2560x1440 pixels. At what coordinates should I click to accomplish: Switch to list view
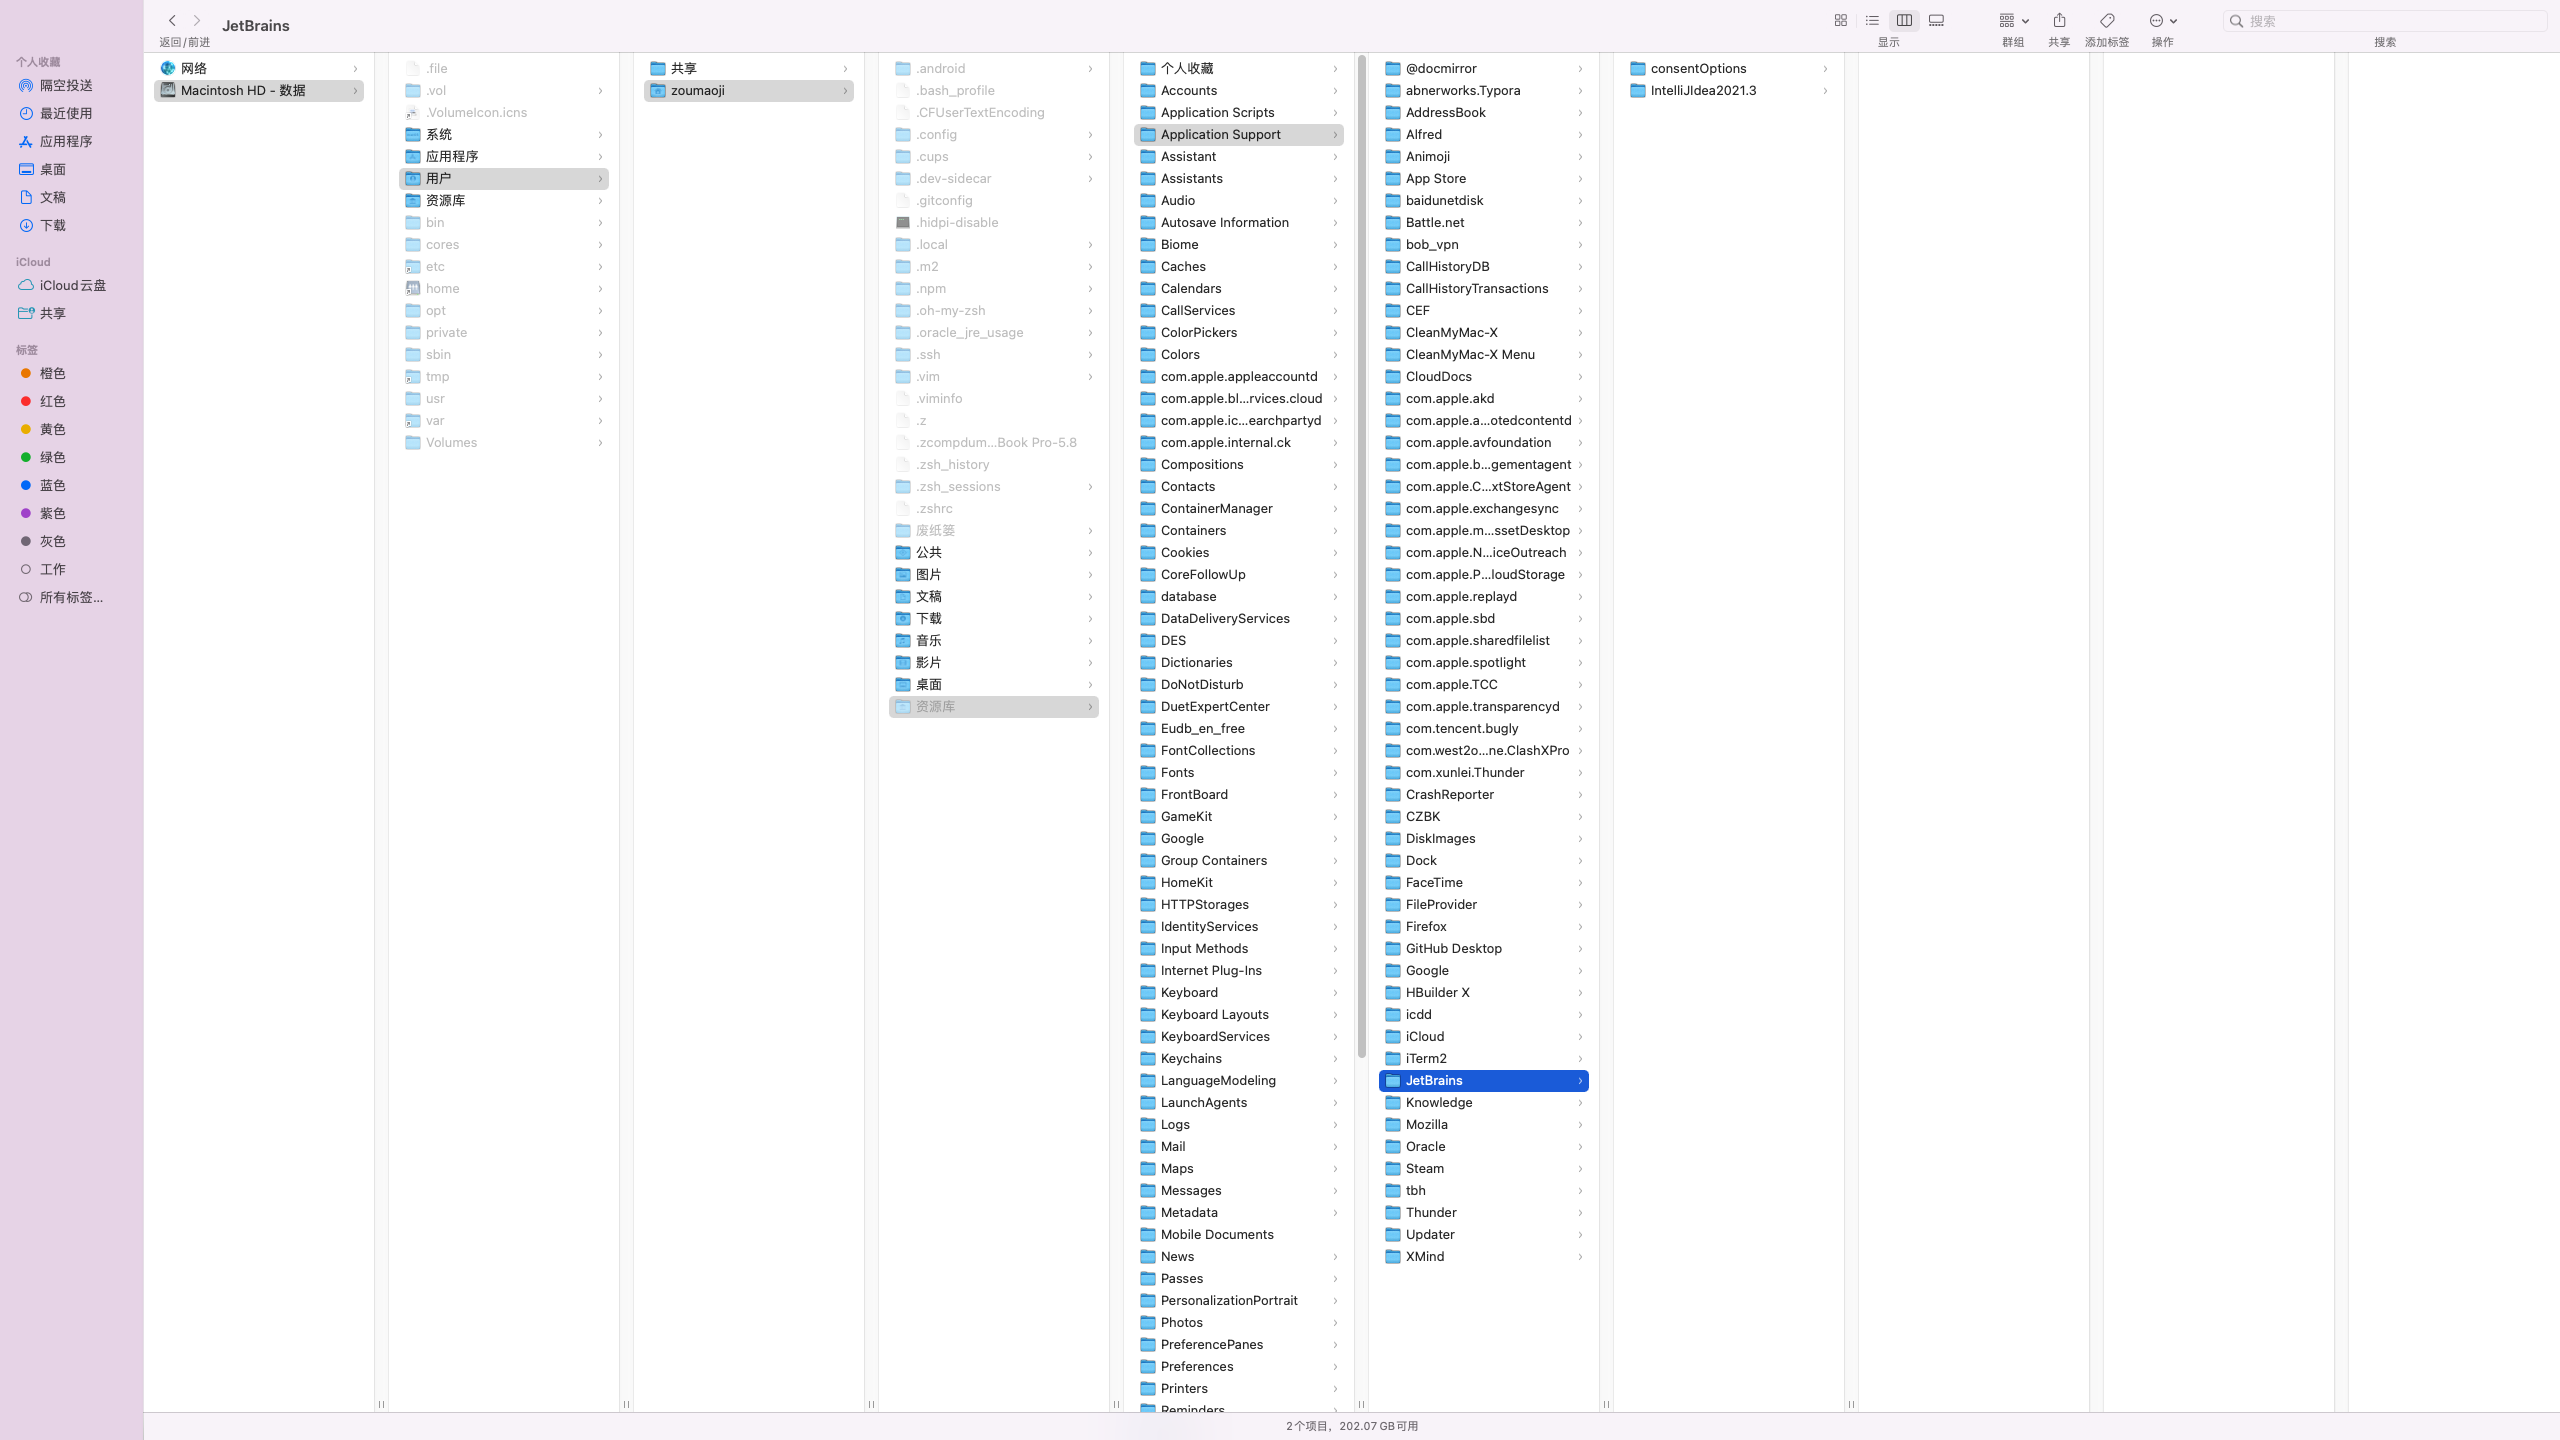point(1872,20)
